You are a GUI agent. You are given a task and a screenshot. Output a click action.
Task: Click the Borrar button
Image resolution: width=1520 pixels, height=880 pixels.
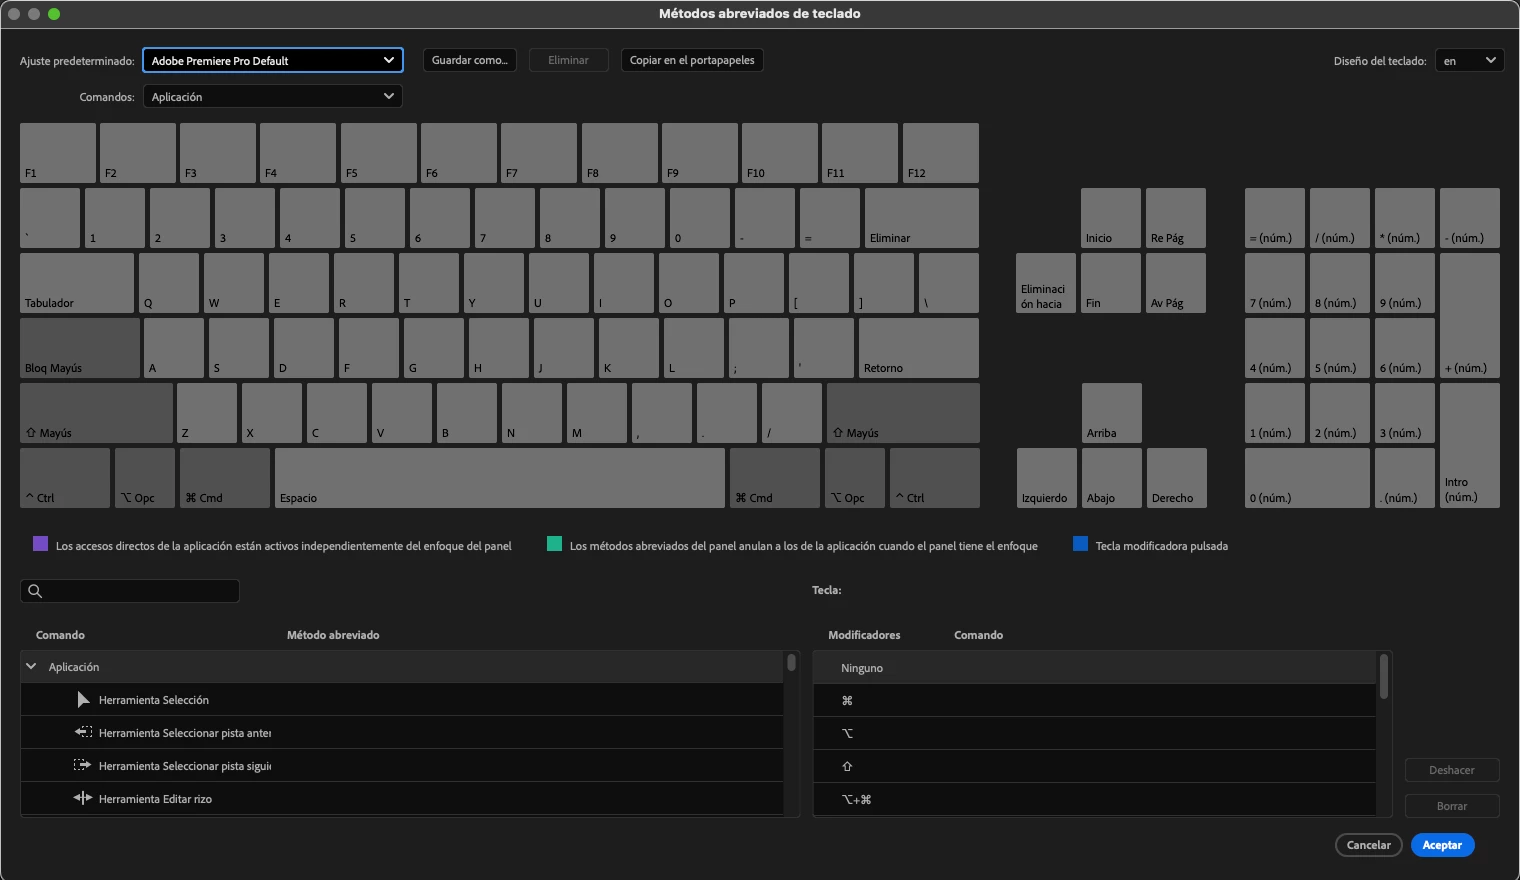1452,806
